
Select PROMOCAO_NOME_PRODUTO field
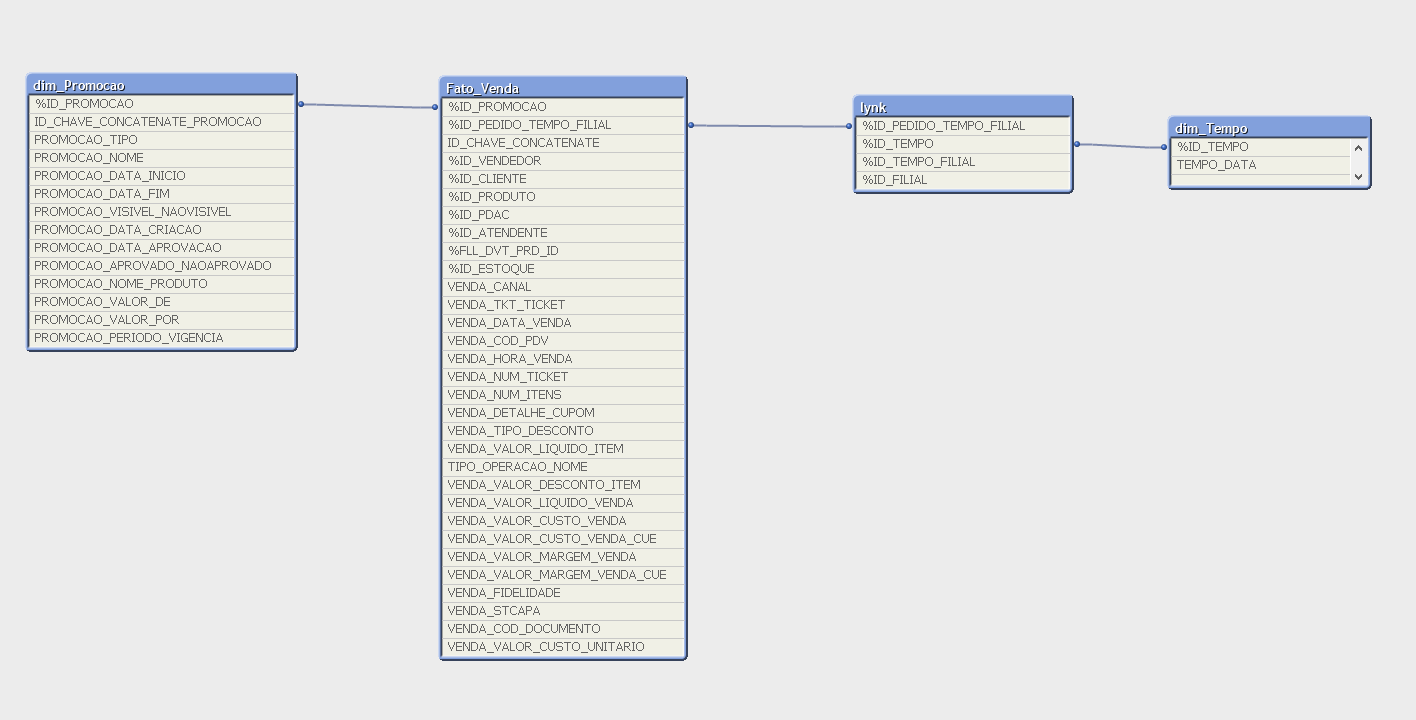(x=162, y=284)
